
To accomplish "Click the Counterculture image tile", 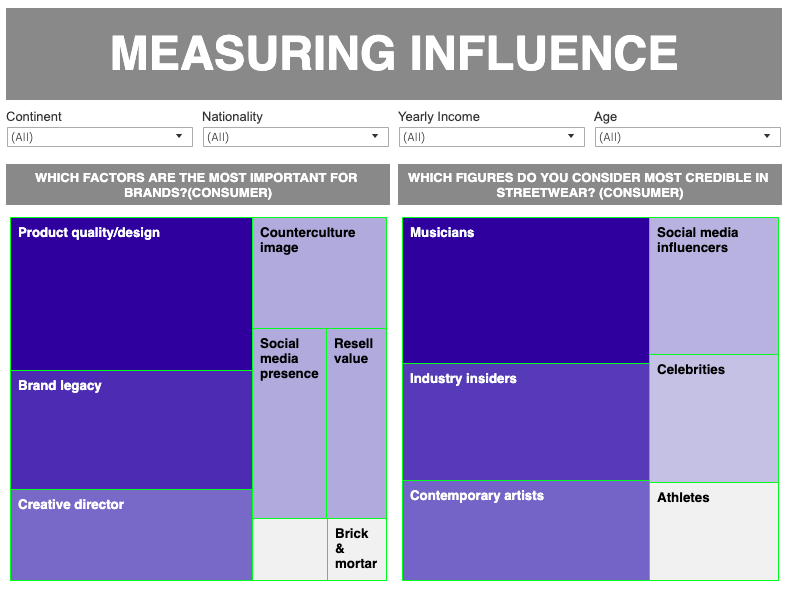I will pos(319,273).
